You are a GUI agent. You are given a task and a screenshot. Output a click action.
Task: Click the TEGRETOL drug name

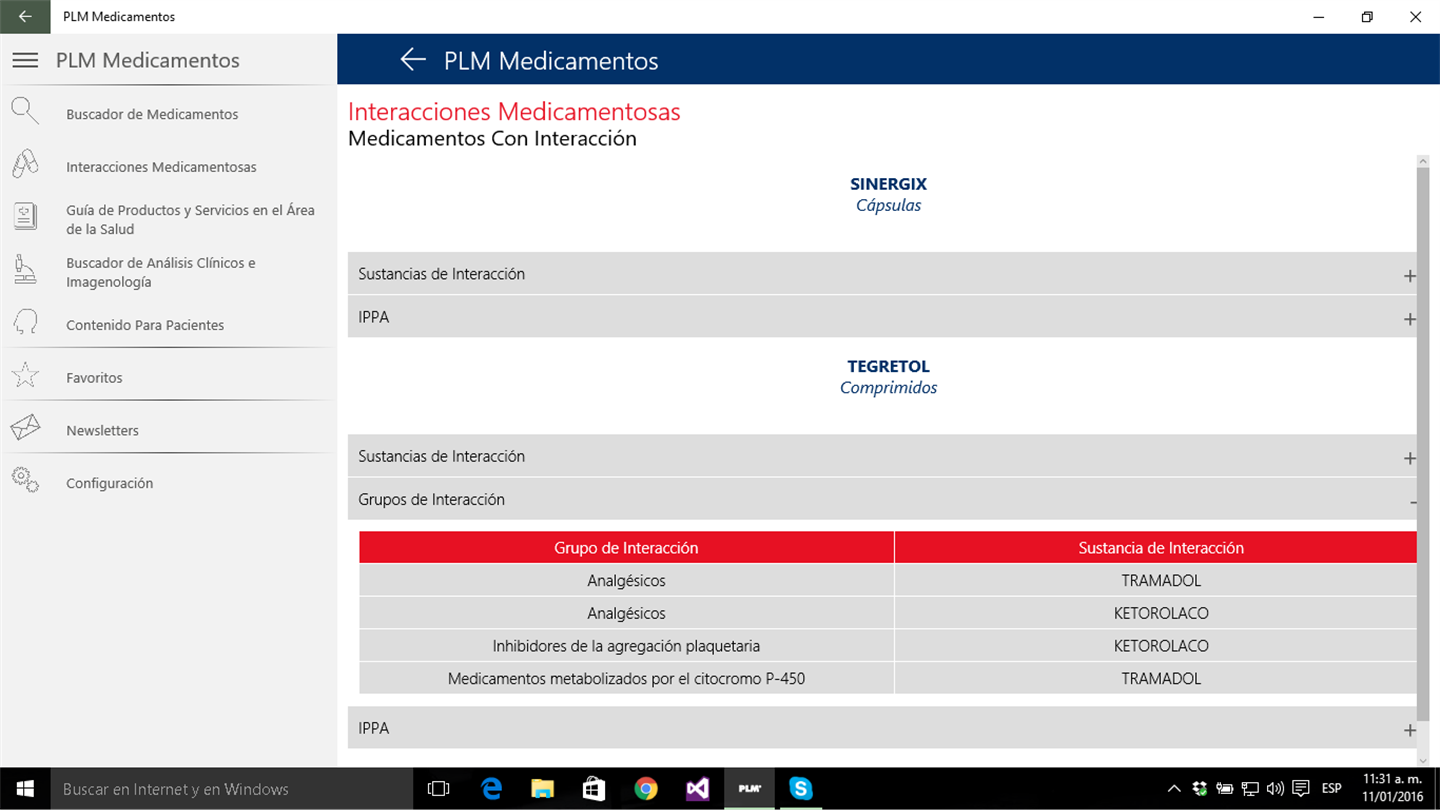point(888,366)
